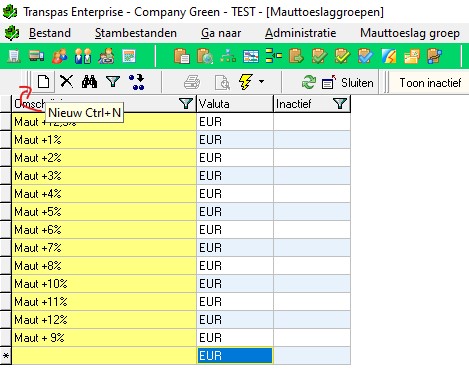
Task: Select the Maut +7% cell
Action: [104, 248]
